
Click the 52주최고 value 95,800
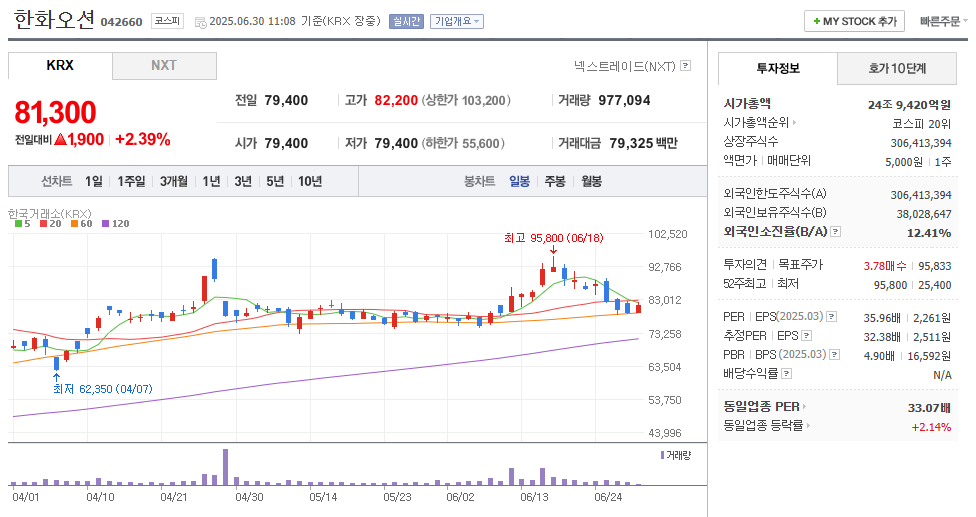point(891,285)
